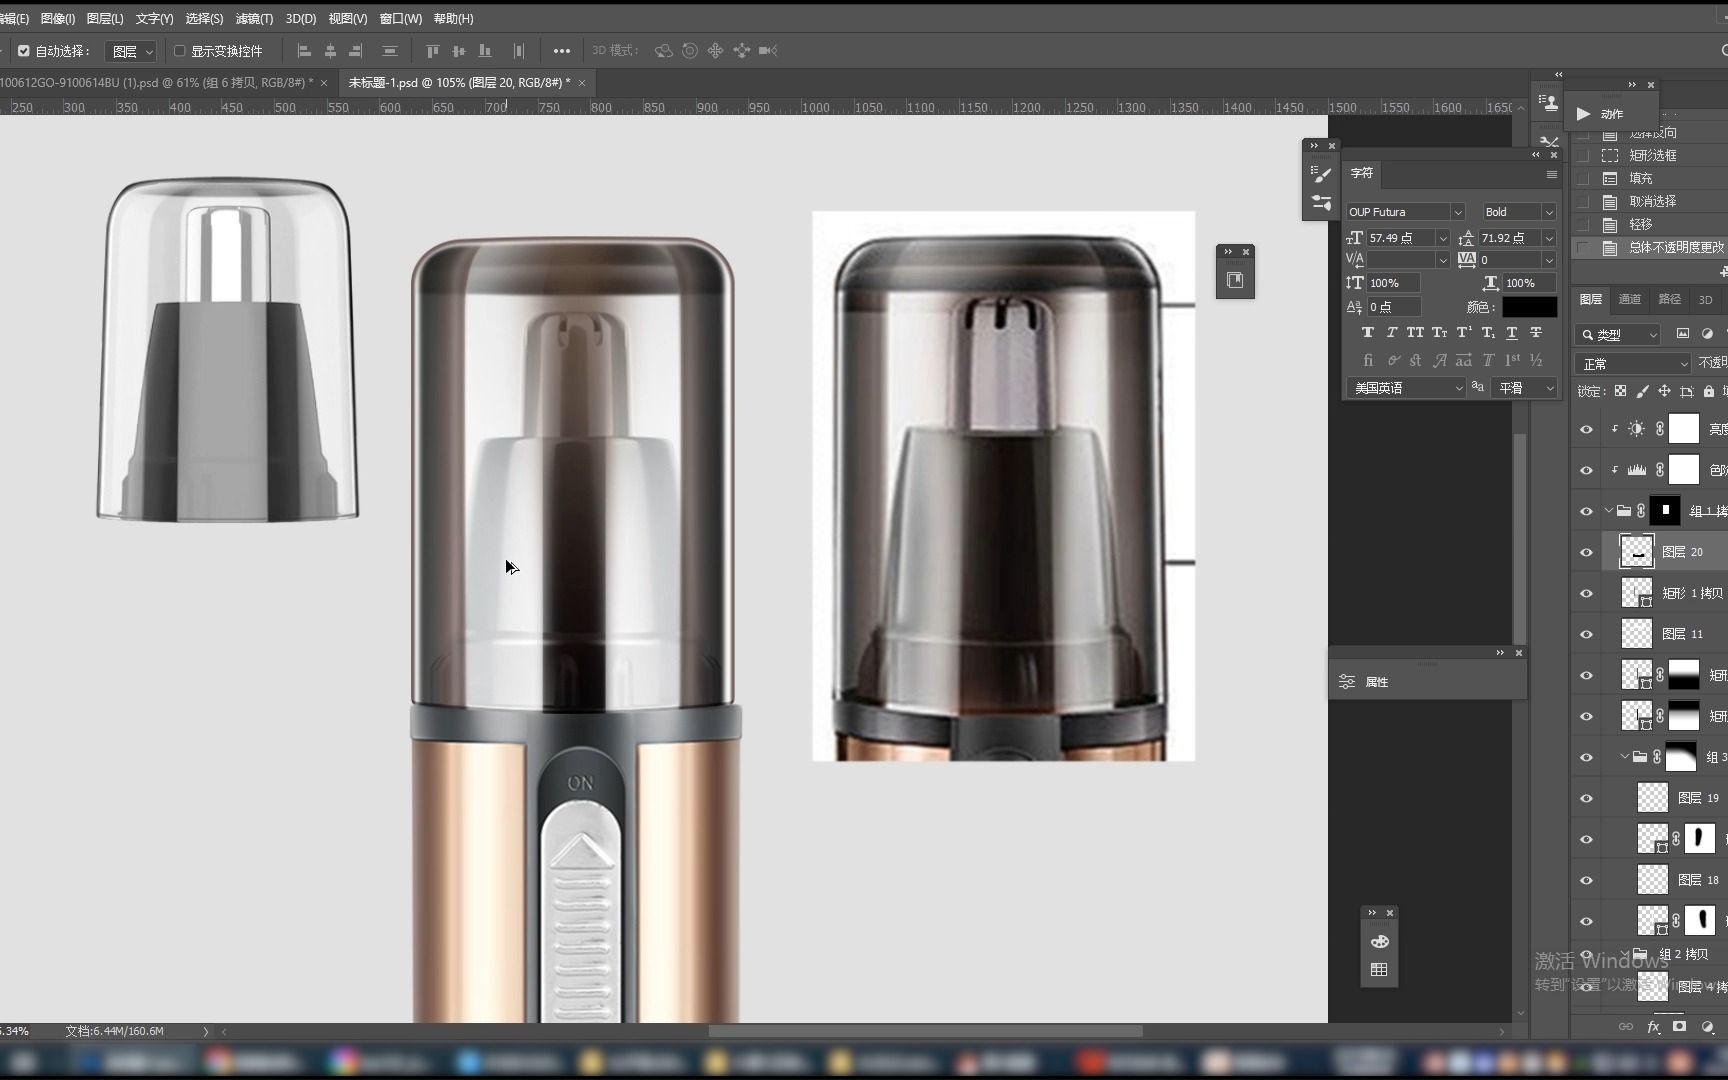Click lock transparent pixels icon
Image resolution: width=1728 pixels, height=1080 pixels.
click(1620, 391)
